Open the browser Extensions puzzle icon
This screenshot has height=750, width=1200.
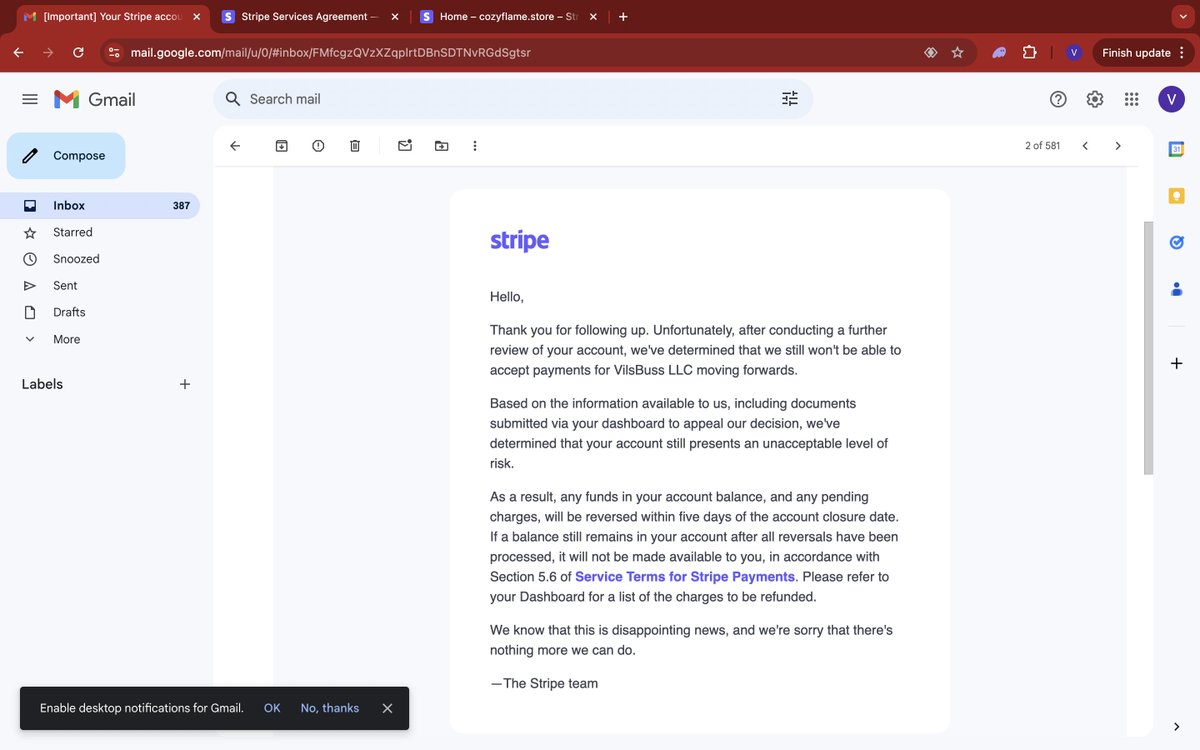click(1029, 52)
